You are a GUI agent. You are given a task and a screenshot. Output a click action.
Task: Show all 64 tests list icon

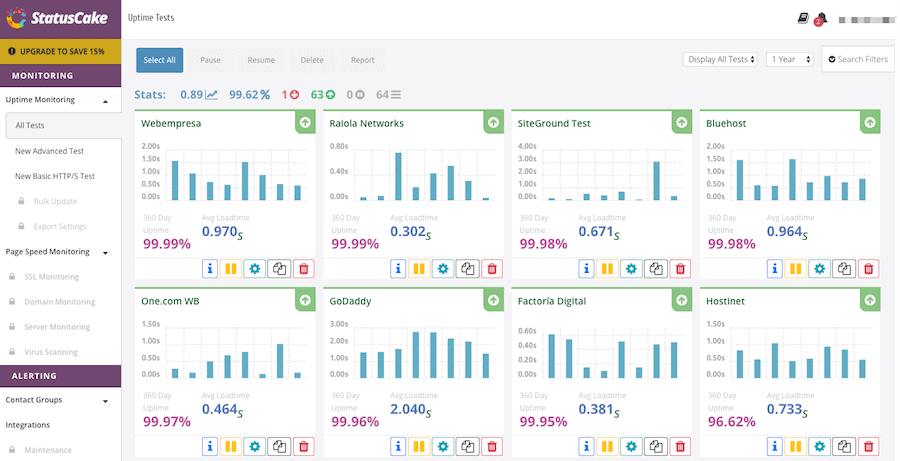[389, 95]
